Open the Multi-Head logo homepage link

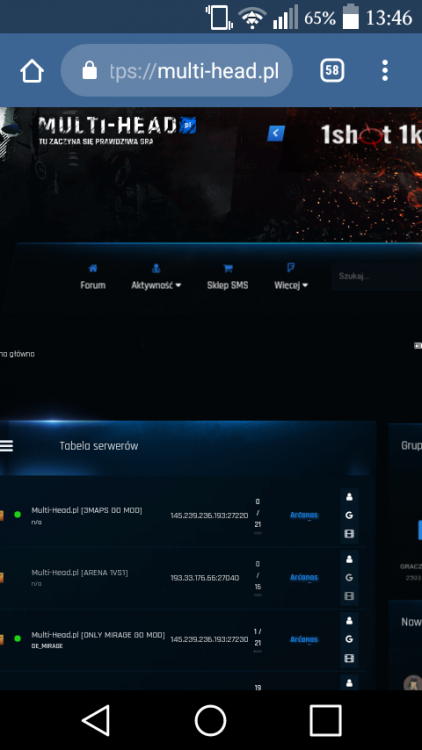coord(117,130)
